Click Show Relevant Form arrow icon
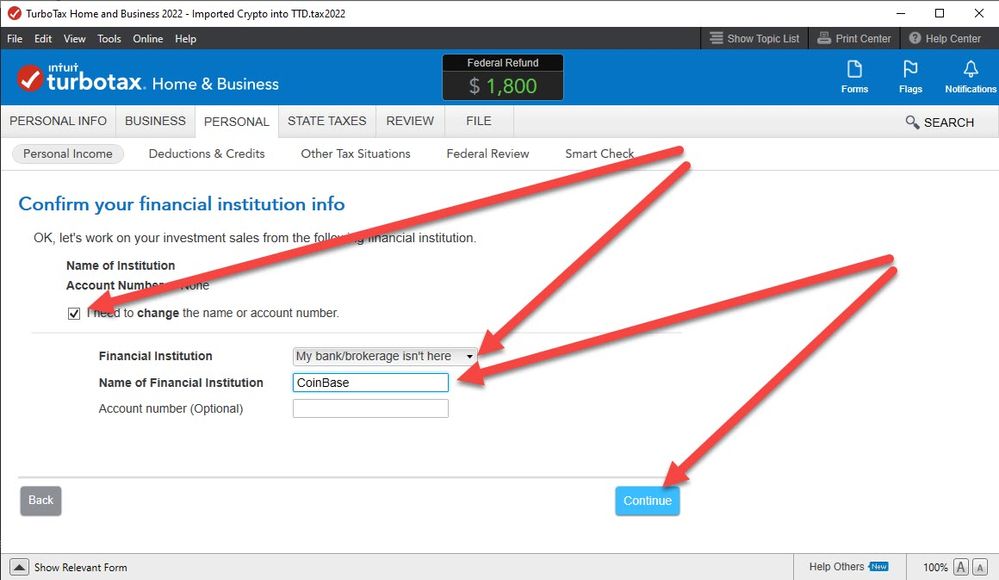 click(19, 567)
